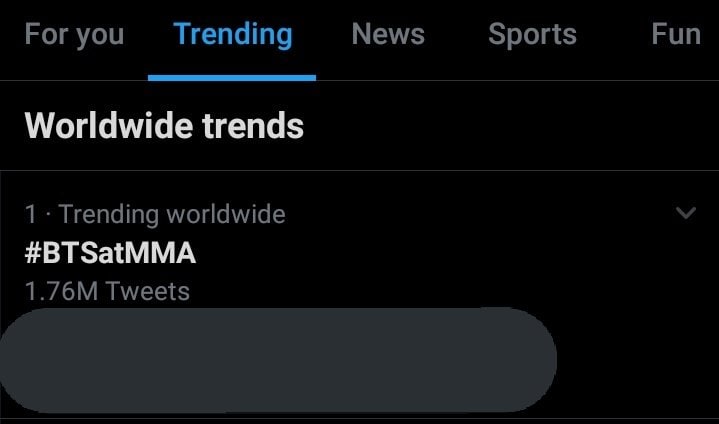Image resolution: width=719 pixels, height=424 pixels.
Task: Select the Trending tab
Action: click(x=233, y=35)
